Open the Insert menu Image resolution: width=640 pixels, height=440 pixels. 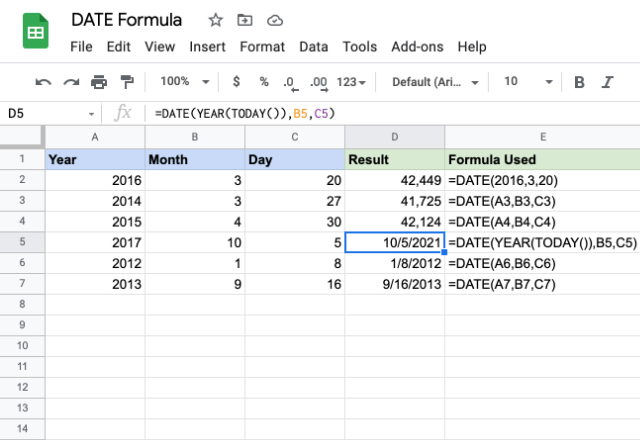(x=207, y=47)
